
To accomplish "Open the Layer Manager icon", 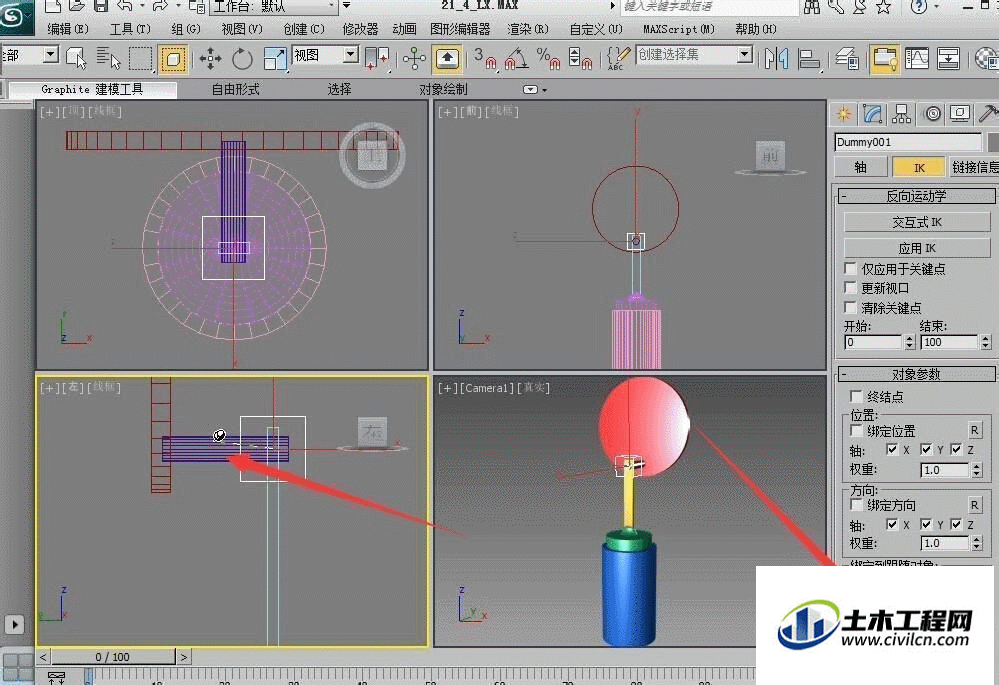I will pos(847,59).
